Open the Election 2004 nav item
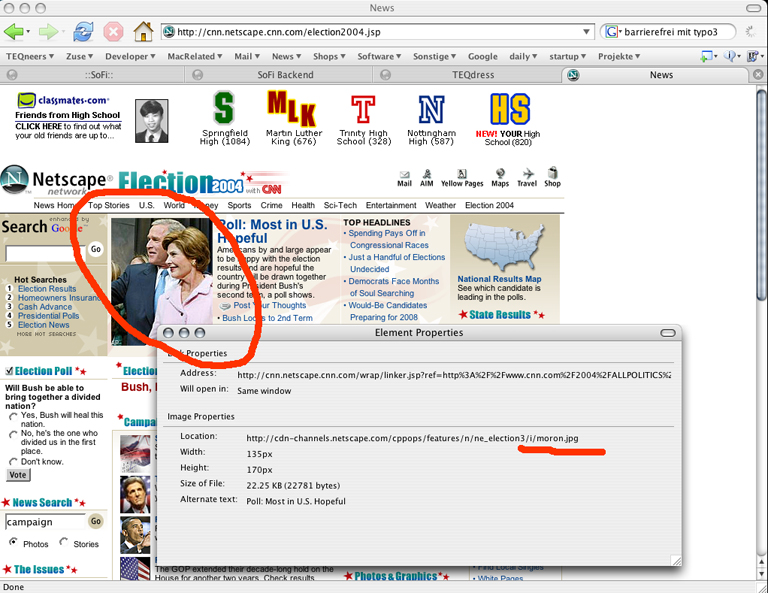The width and height of the screenshot is (768, 593). click(489, 205)
